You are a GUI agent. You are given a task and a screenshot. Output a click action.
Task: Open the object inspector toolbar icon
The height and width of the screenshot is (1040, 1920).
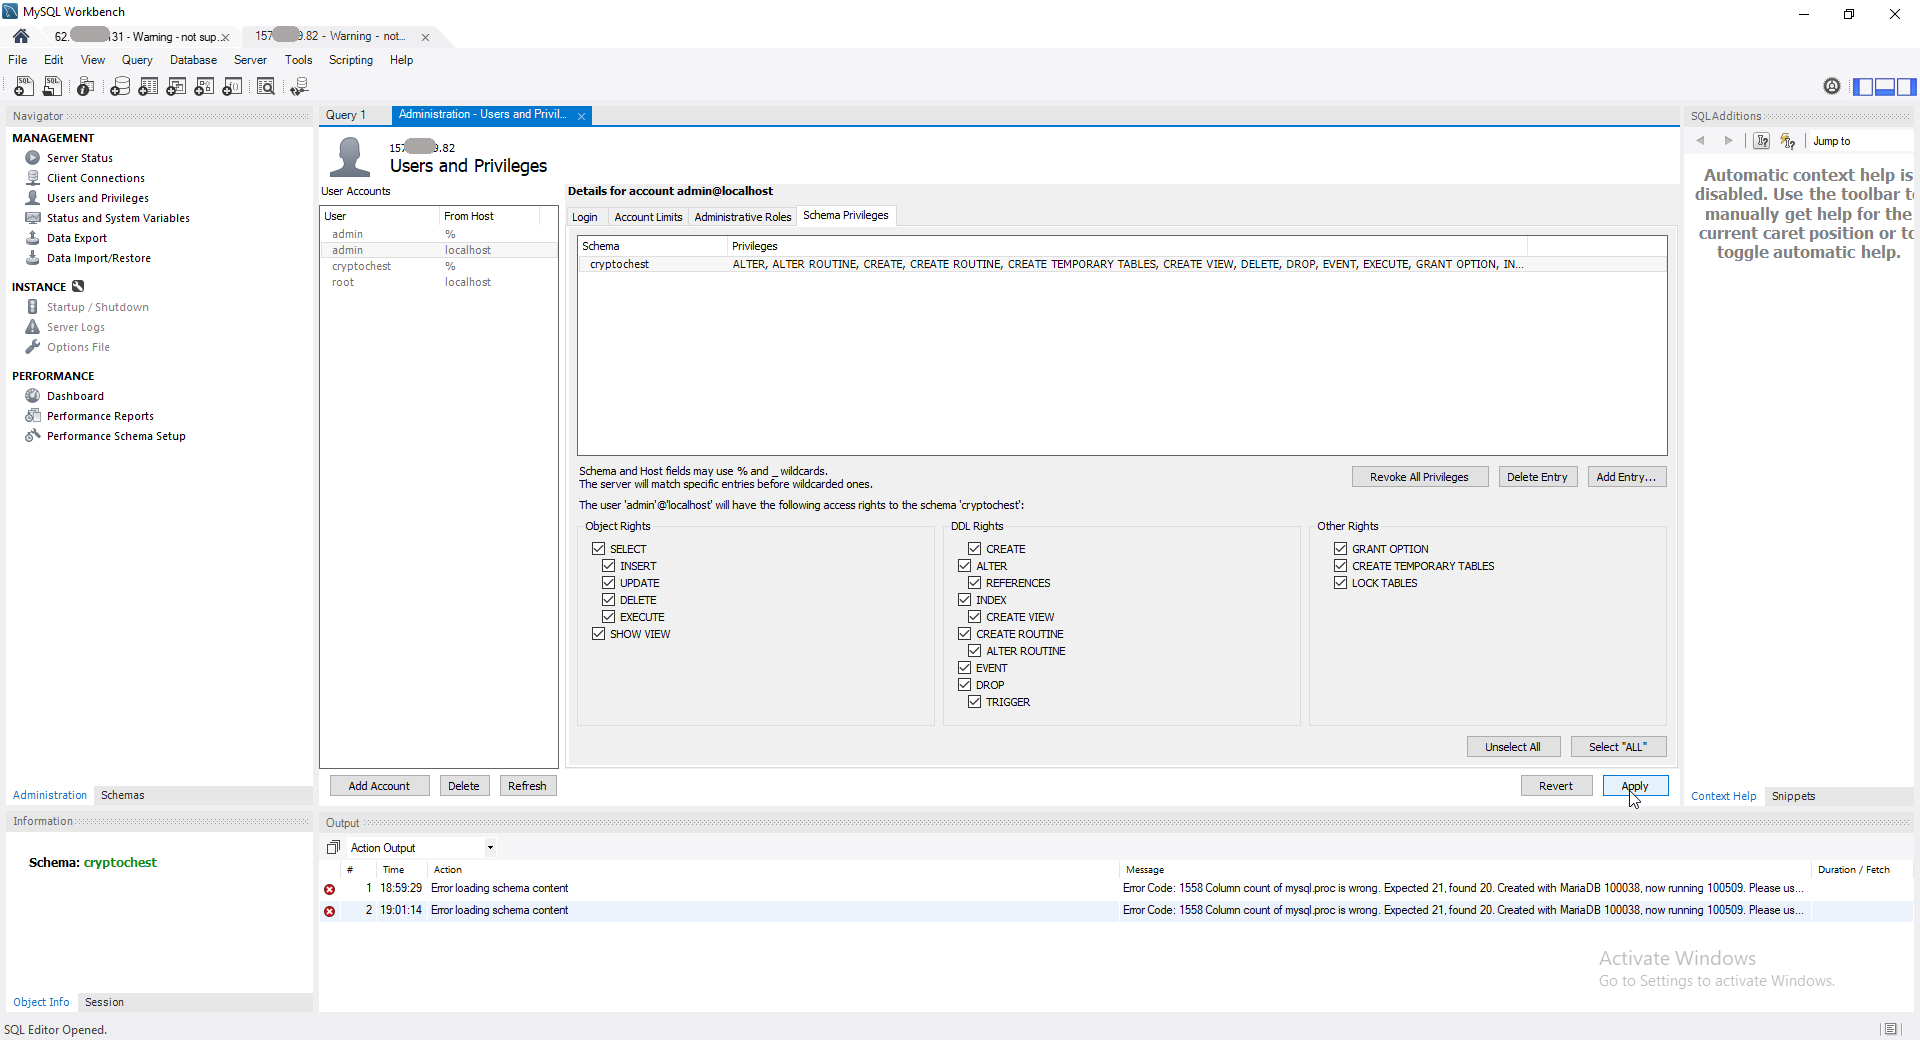tap(86, 87)
